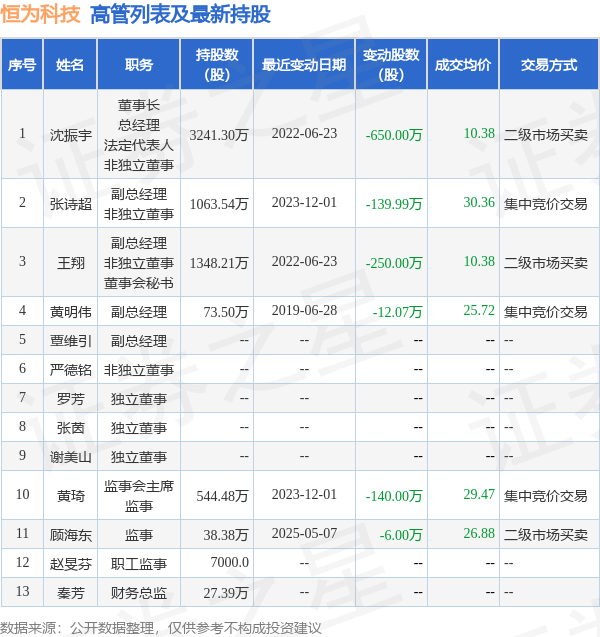600x637 pixels.
Task: Select the name 秦芳
Action: point(71,593)
